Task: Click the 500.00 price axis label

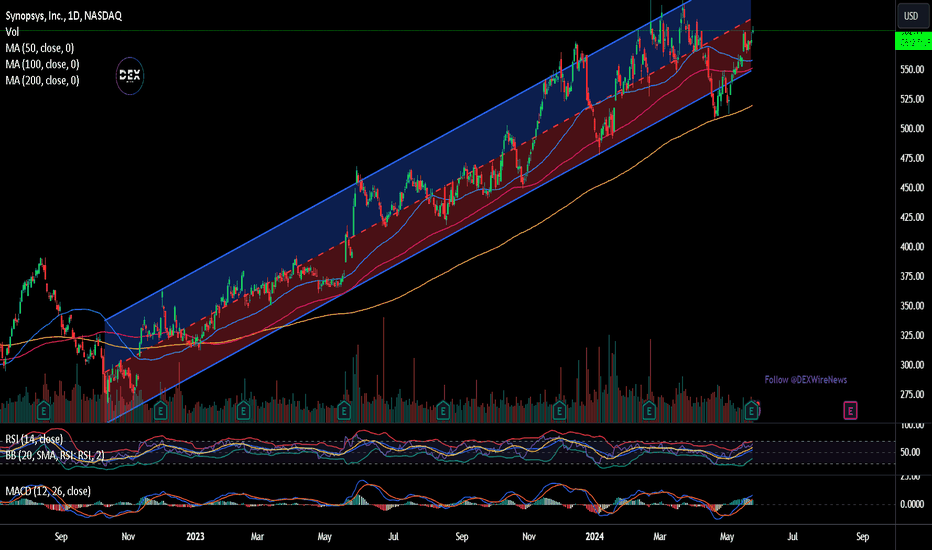Action: click(x=912, y=128)
